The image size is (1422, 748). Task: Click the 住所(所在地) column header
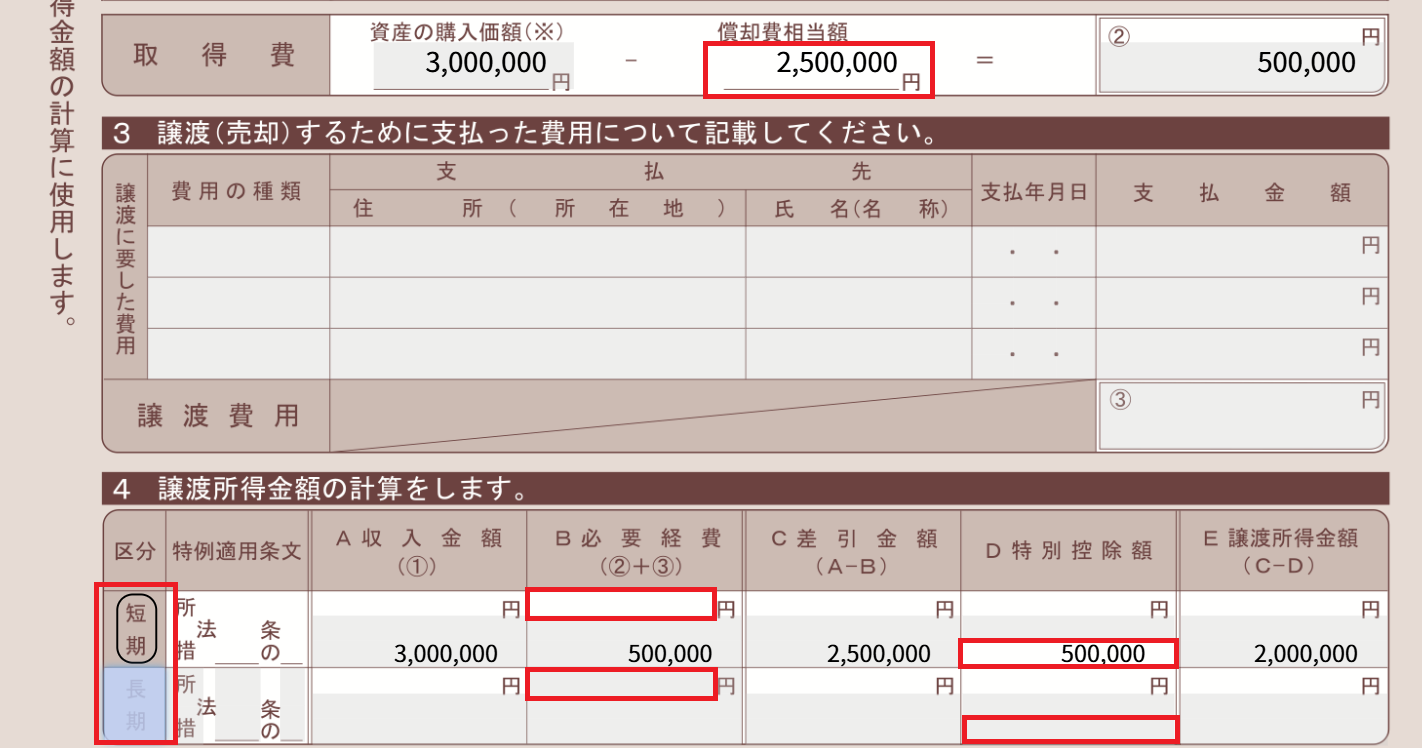coord(539,210)
